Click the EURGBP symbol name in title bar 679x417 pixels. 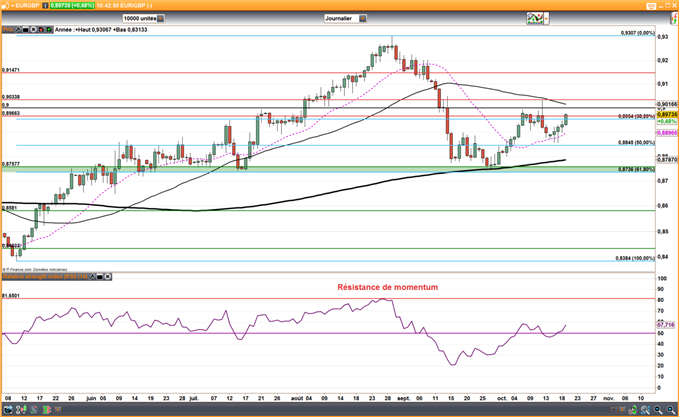coord(27,6)
